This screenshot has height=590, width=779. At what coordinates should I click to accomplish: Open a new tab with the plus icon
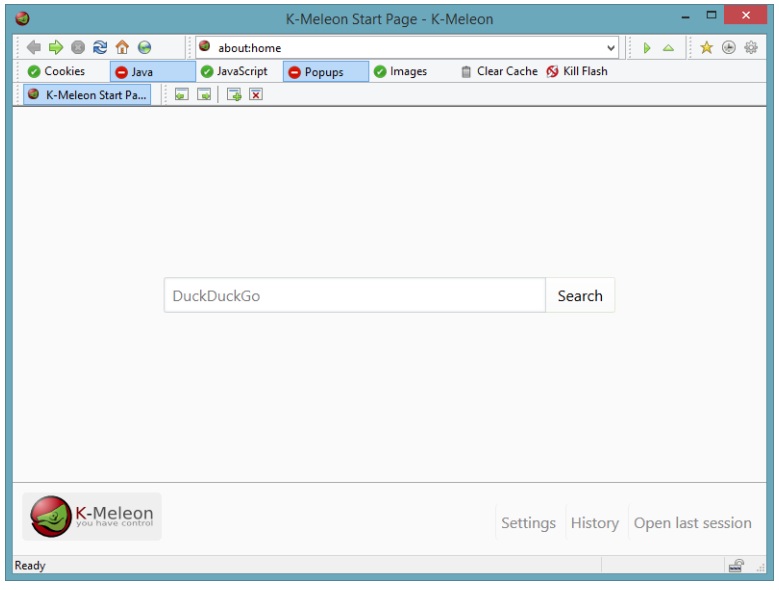(x=234, y=95)
